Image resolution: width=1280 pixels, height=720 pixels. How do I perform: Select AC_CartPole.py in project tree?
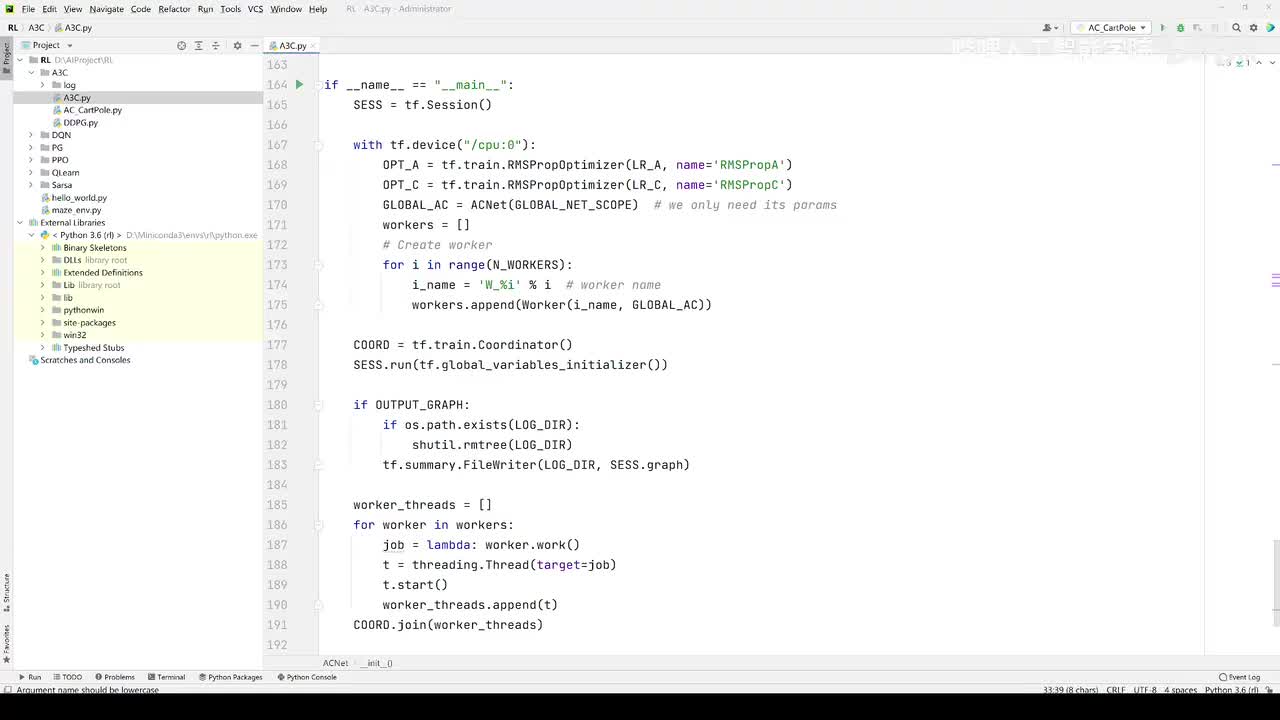92,110
